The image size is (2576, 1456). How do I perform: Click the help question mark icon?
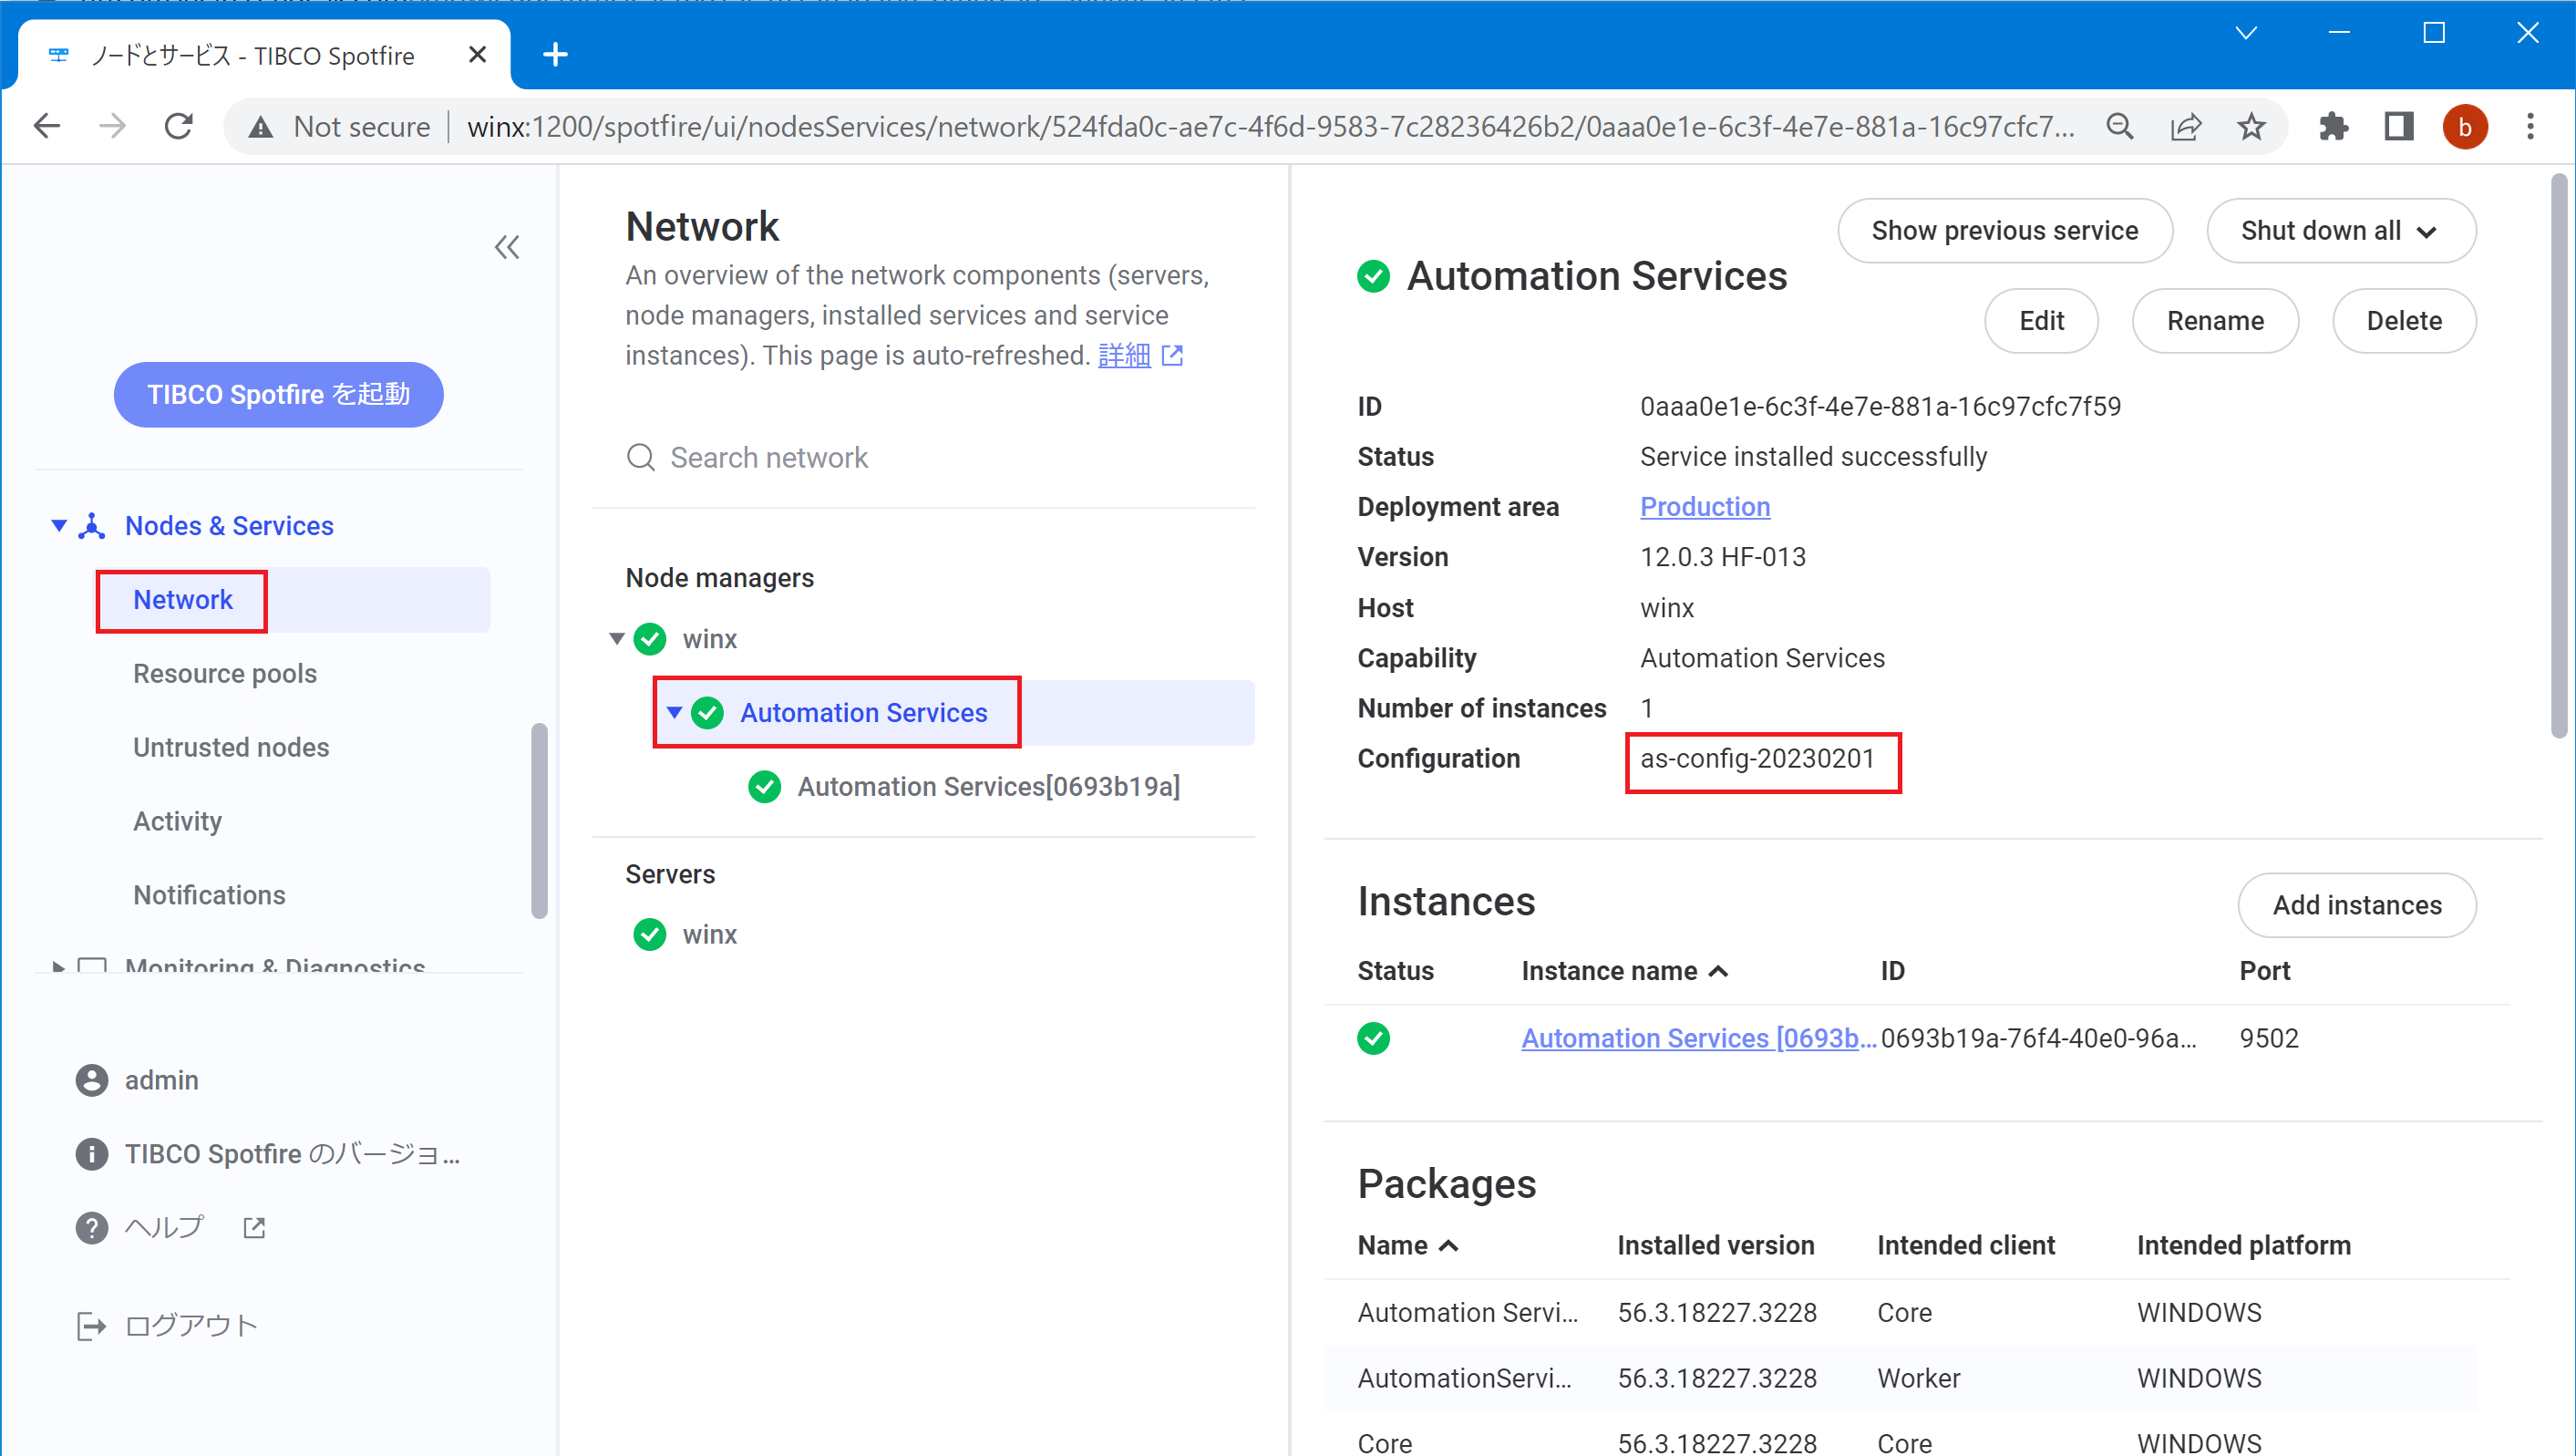click(92, 1227)
